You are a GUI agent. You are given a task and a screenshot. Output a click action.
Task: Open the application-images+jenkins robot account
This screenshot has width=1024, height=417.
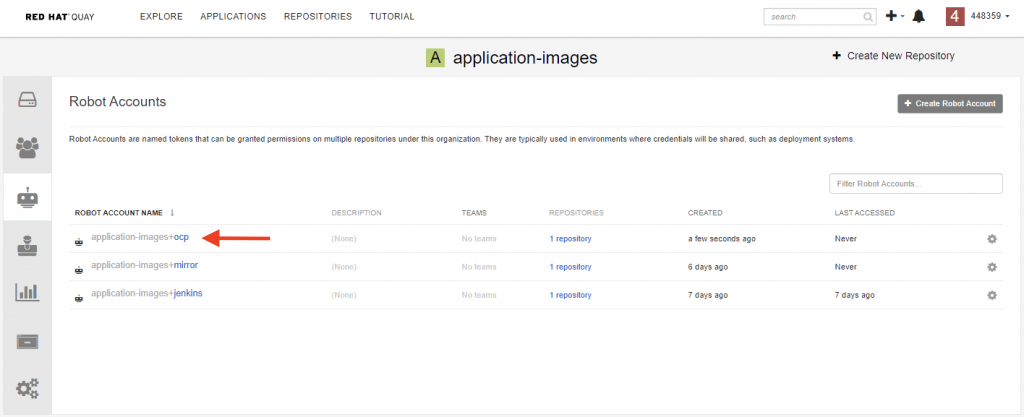(x=146, y=293)
